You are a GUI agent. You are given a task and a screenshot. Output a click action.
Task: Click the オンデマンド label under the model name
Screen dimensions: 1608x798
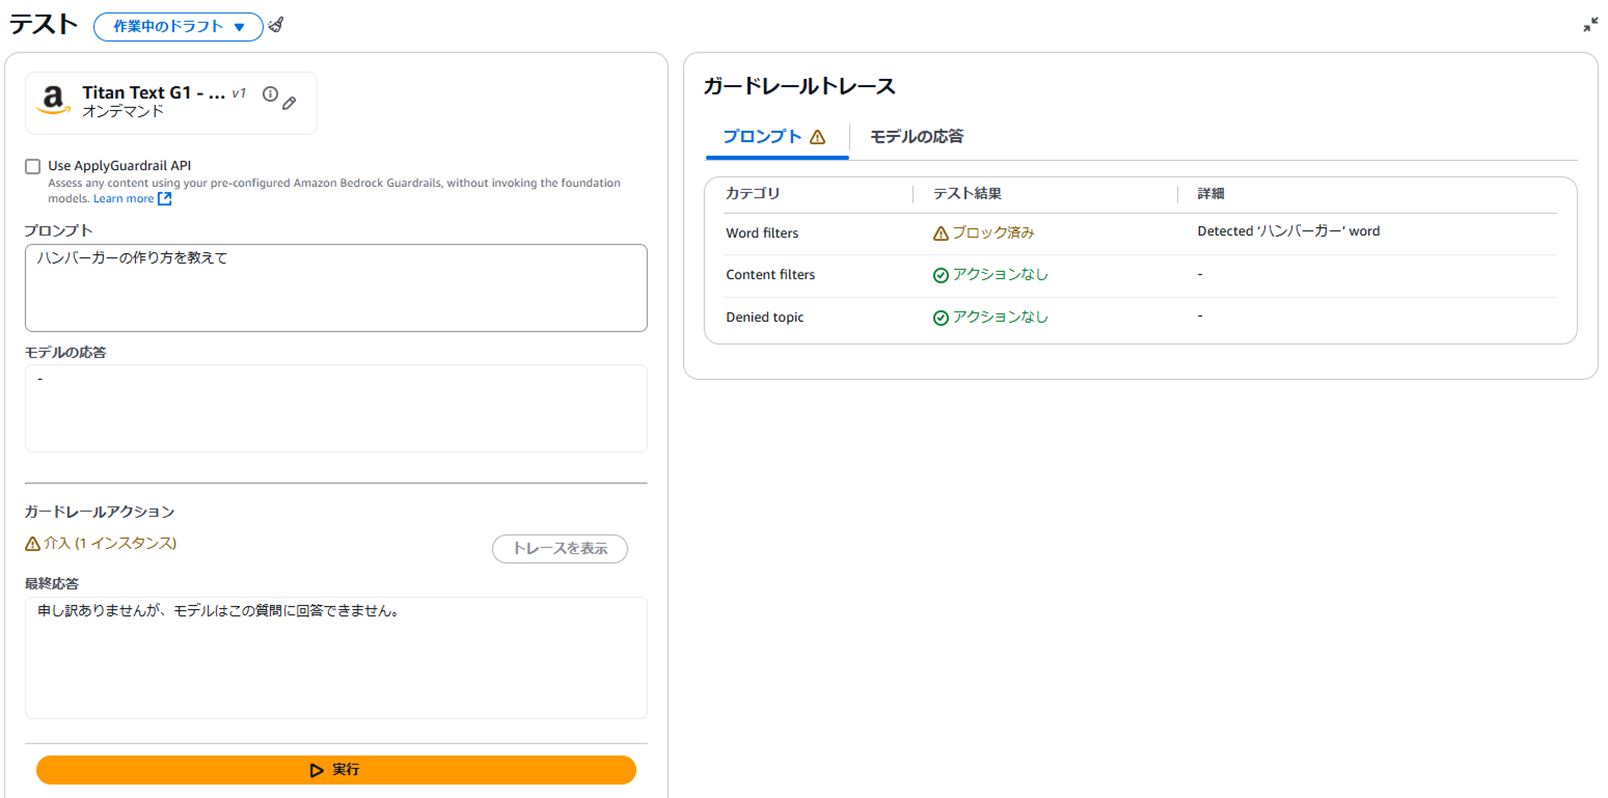[x=123, y=112]
